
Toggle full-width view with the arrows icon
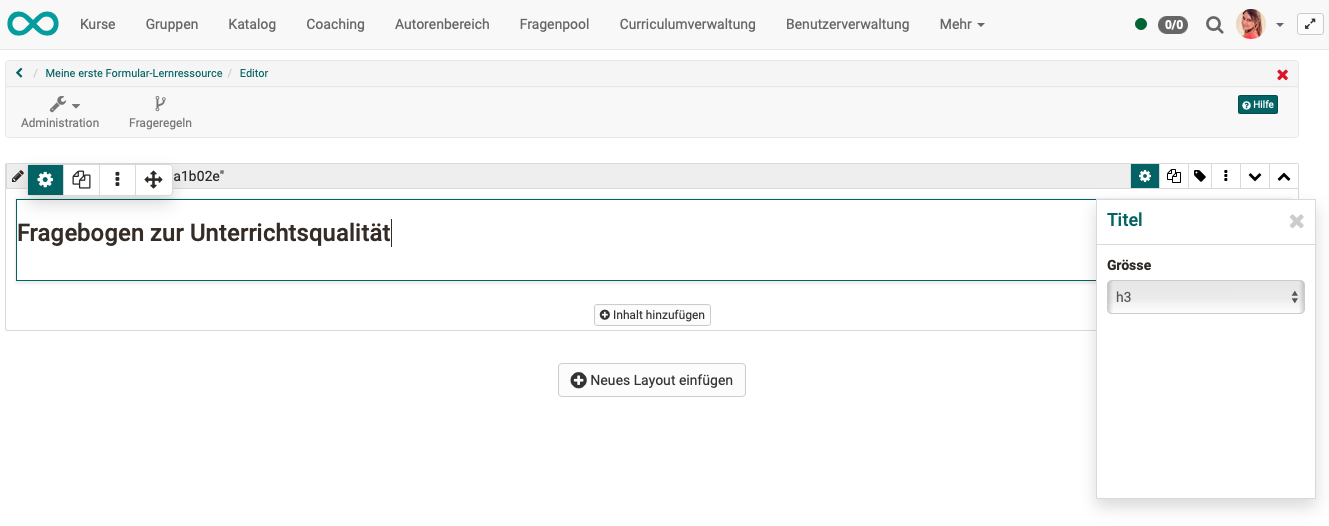click(1310, 24)
